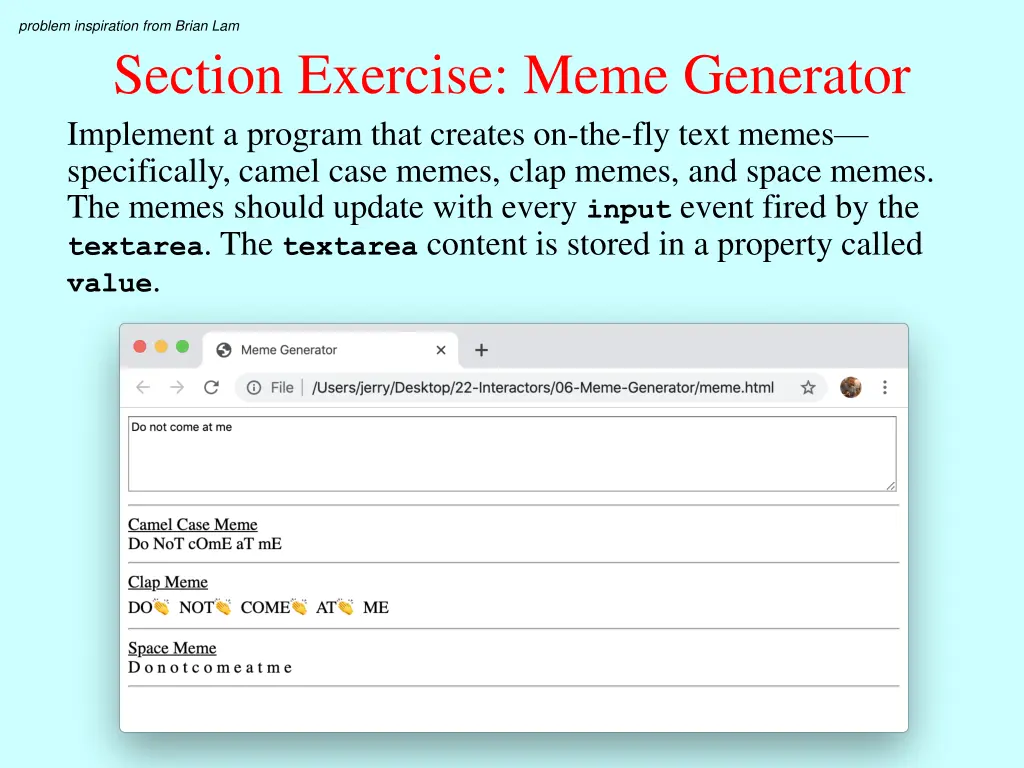
Task: Open a new tab with the plus button
Action: click(x=481, y=350)
